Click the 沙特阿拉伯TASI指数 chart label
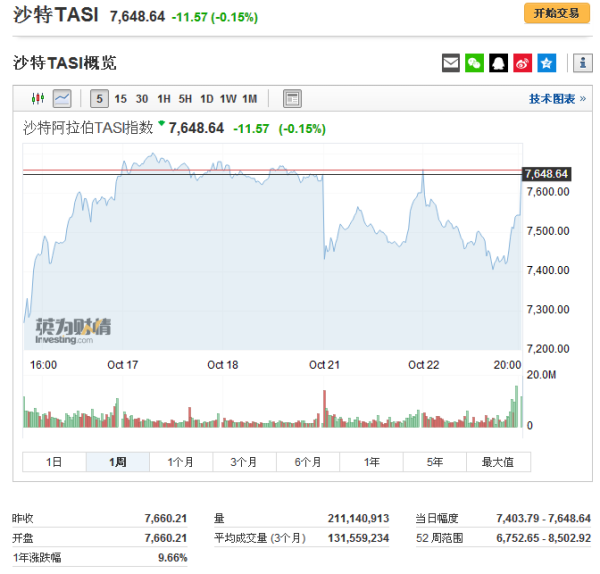This screenshot has width=600, height=574. 88,128
